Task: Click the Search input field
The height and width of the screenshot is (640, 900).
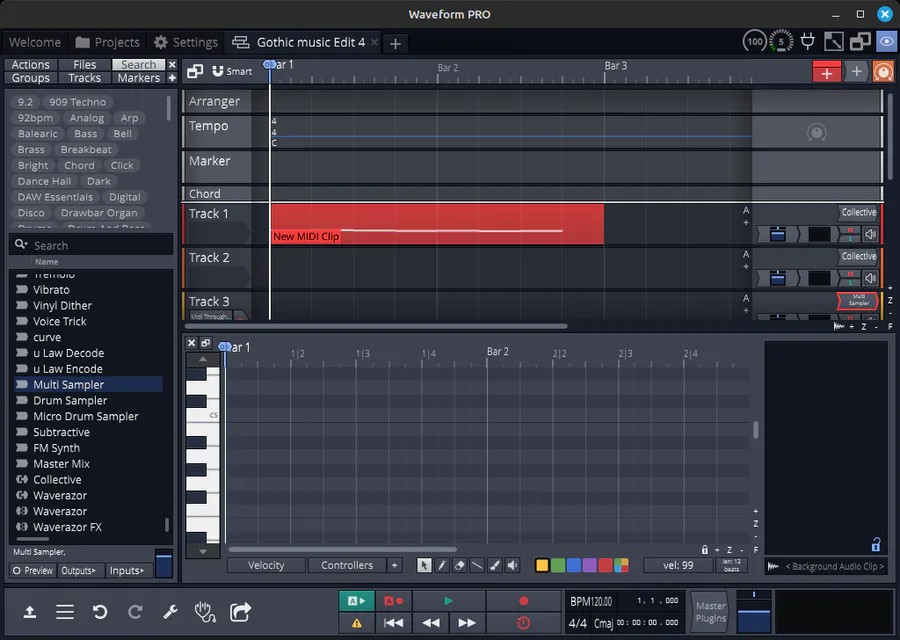Action: pyautogui.click(x=92, y=245)
